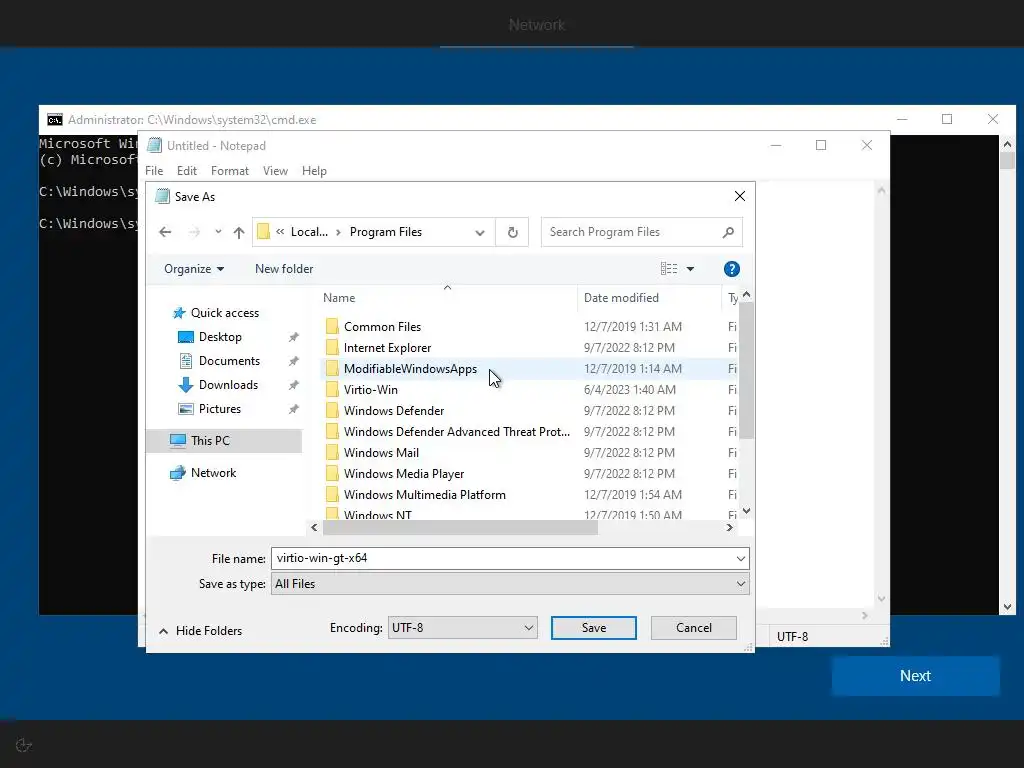This screenshot has width=1024, height=768.
Task: Open Notepad Format menu
Action: 230,171
